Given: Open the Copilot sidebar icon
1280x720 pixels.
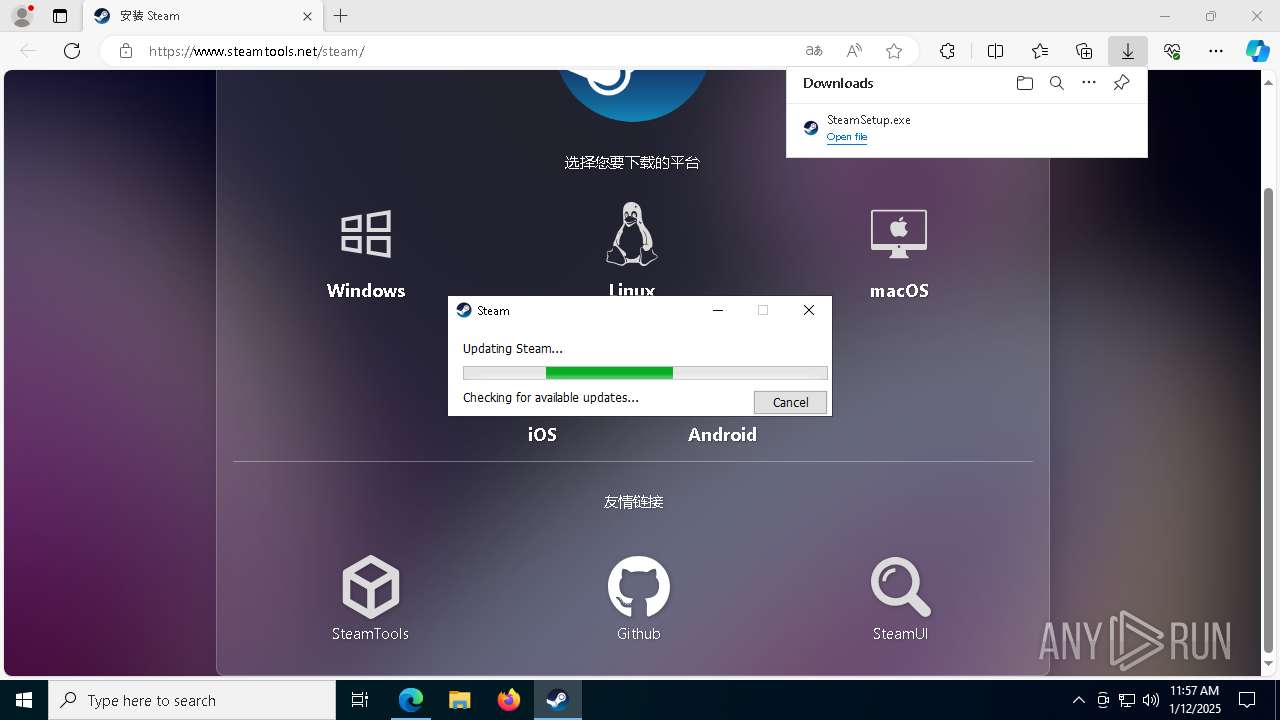Looking at the screenshot, I should 1257,51.
